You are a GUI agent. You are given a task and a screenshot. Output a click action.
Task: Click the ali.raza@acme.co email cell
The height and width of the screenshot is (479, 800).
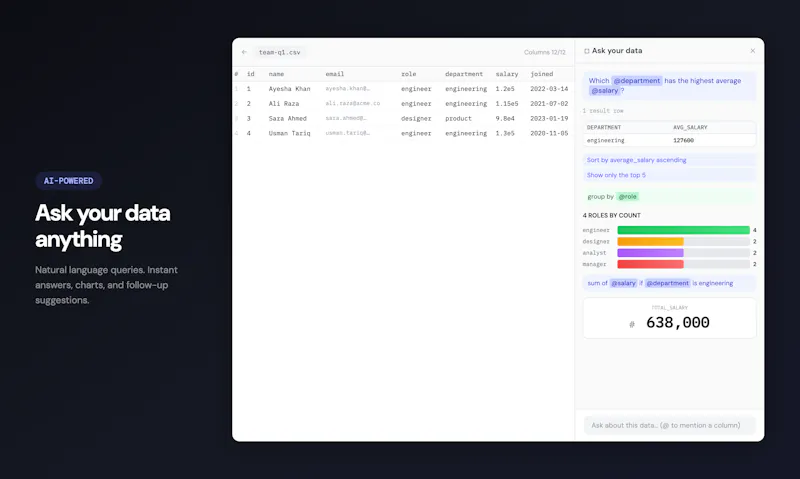coord(353,103)
